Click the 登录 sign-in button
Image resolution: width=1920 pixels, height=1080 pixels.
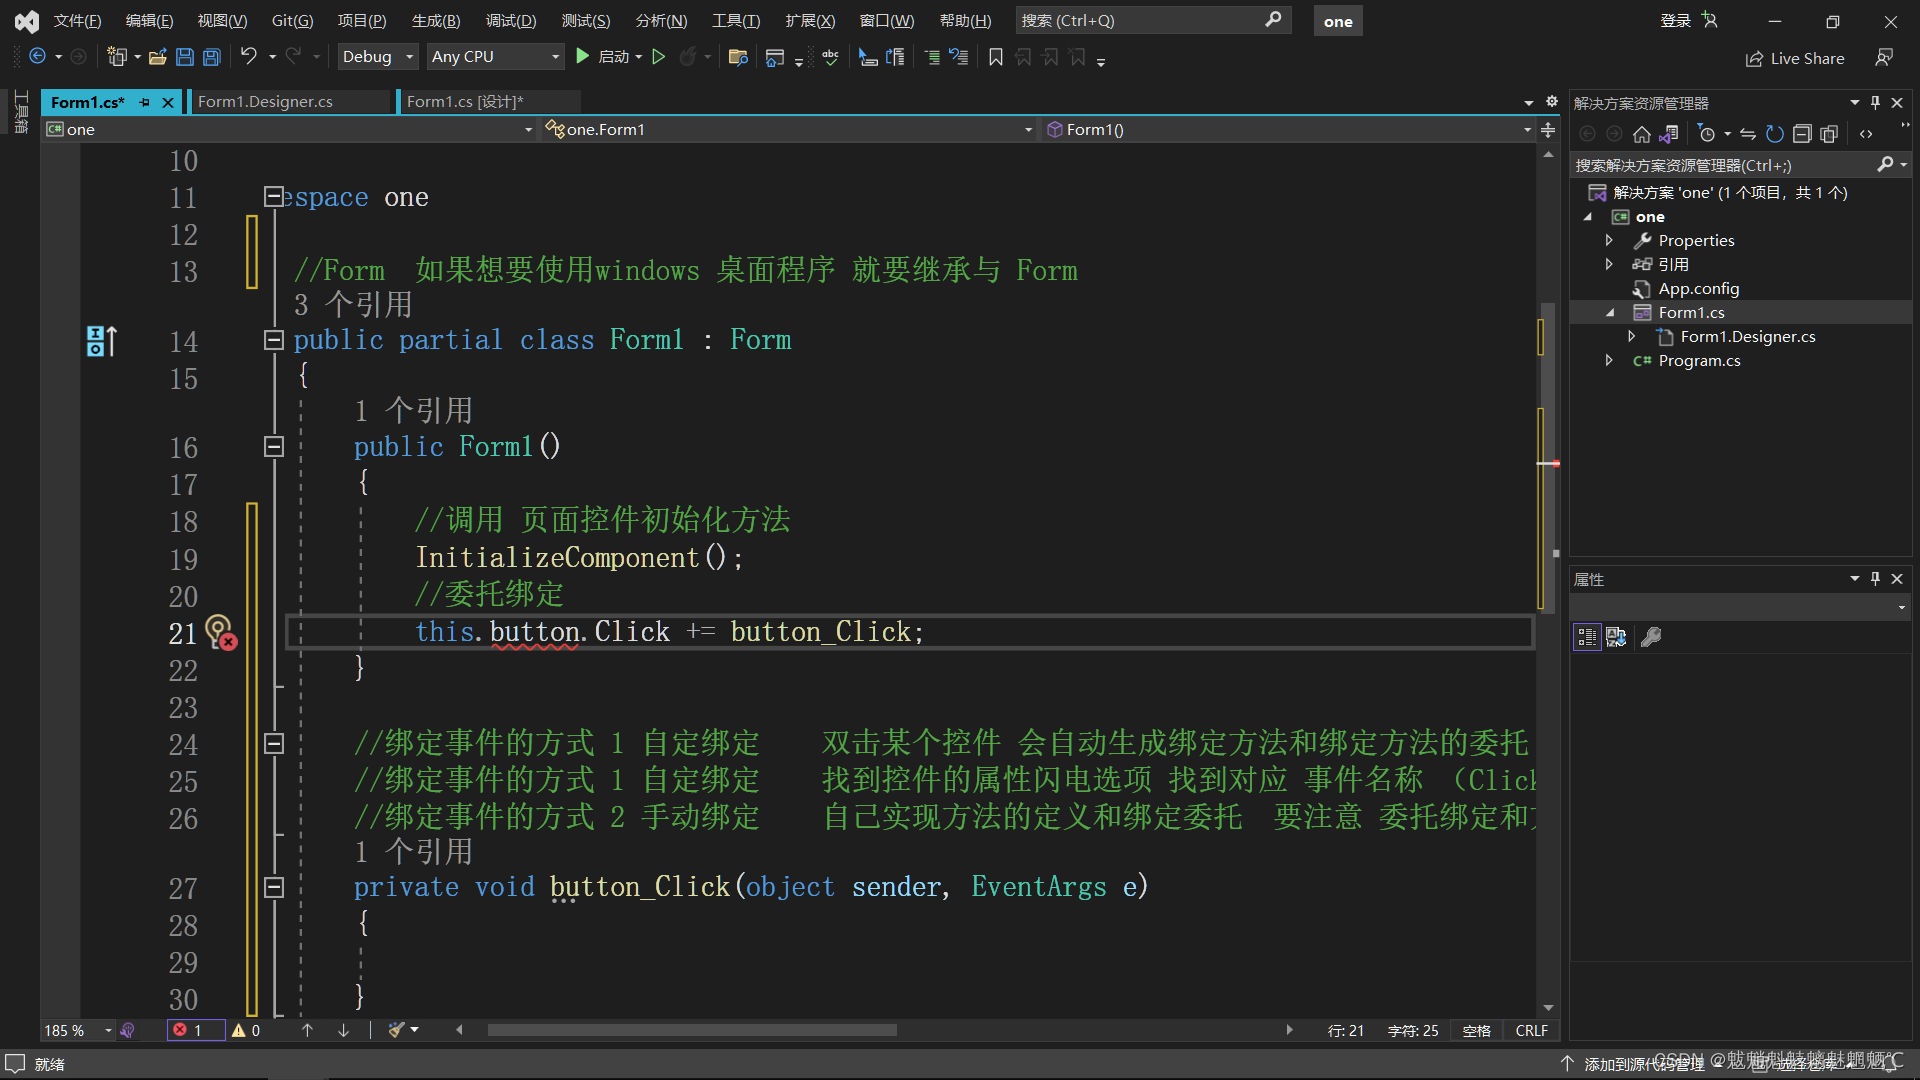click(1674, 20)
